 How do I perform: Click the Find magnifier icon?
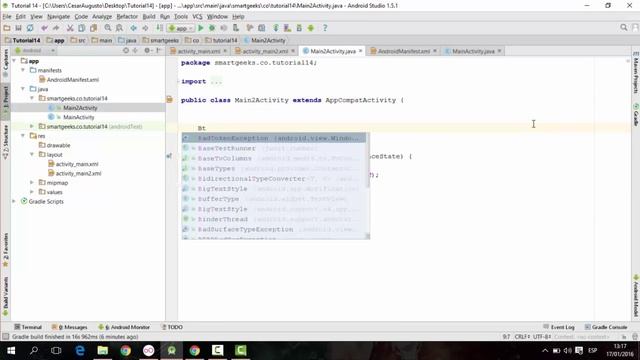[x=107, y=28]
